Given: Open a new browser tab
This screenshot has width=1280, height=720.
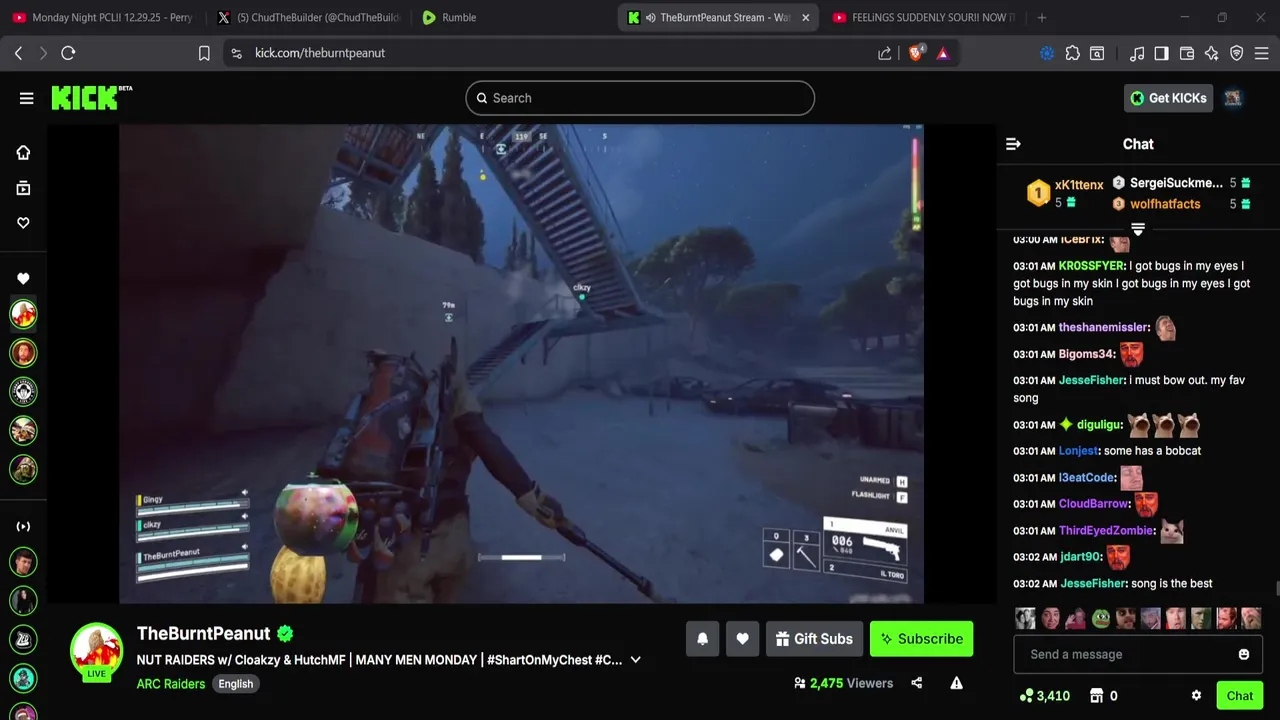Looking at the screenshot, I should pyautogui.click(x=1041, y=17).
